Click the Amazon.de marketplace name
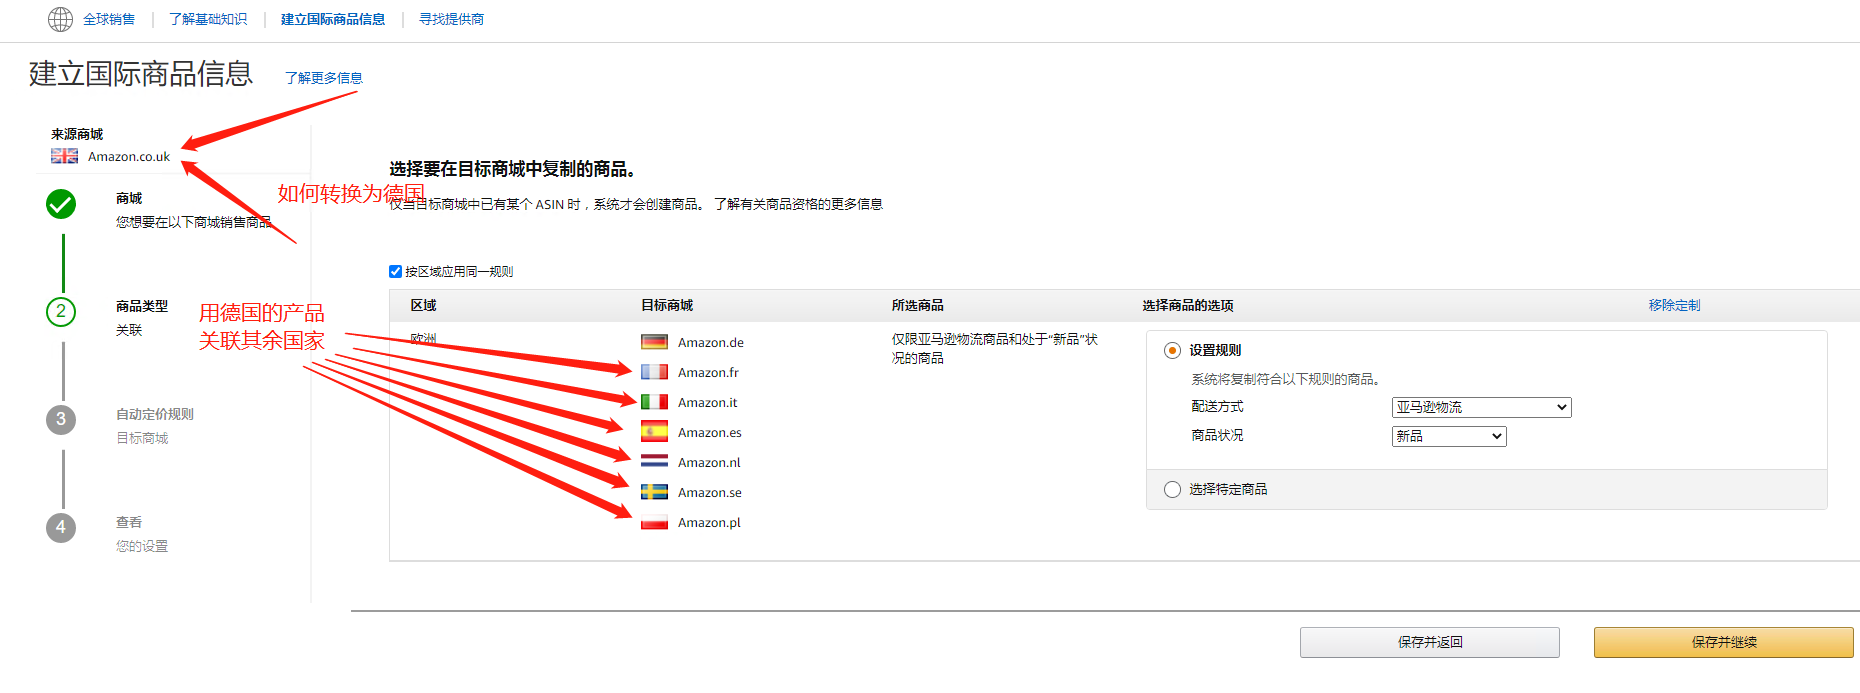 711,342
